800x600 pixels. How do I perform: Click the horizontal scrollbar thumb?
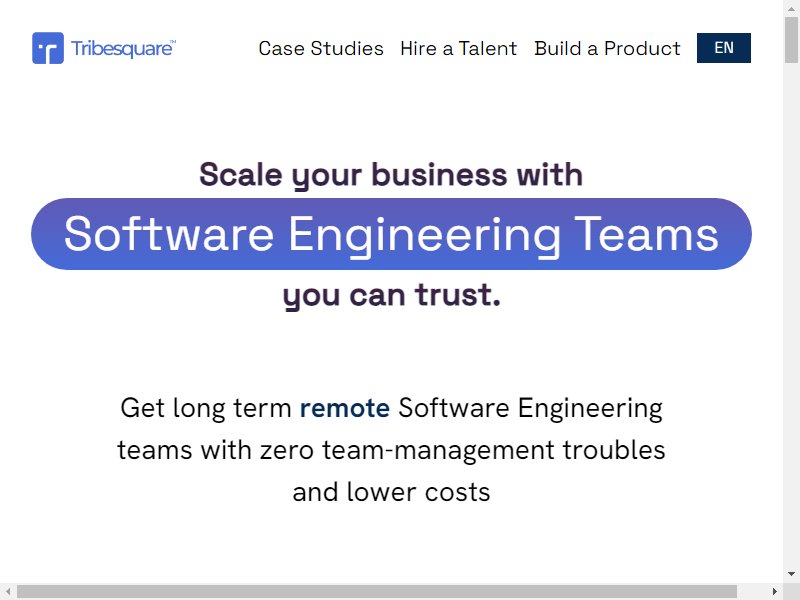[x=377, y=591]
